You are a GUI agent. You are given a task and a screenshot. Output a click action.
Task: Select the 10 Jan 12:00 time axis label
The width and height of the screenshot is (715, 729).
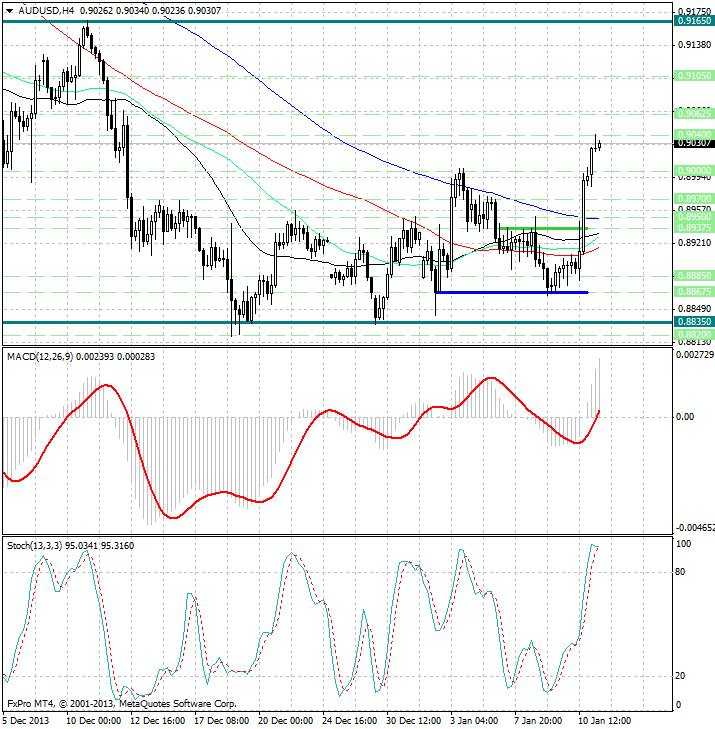coord(605,721)
